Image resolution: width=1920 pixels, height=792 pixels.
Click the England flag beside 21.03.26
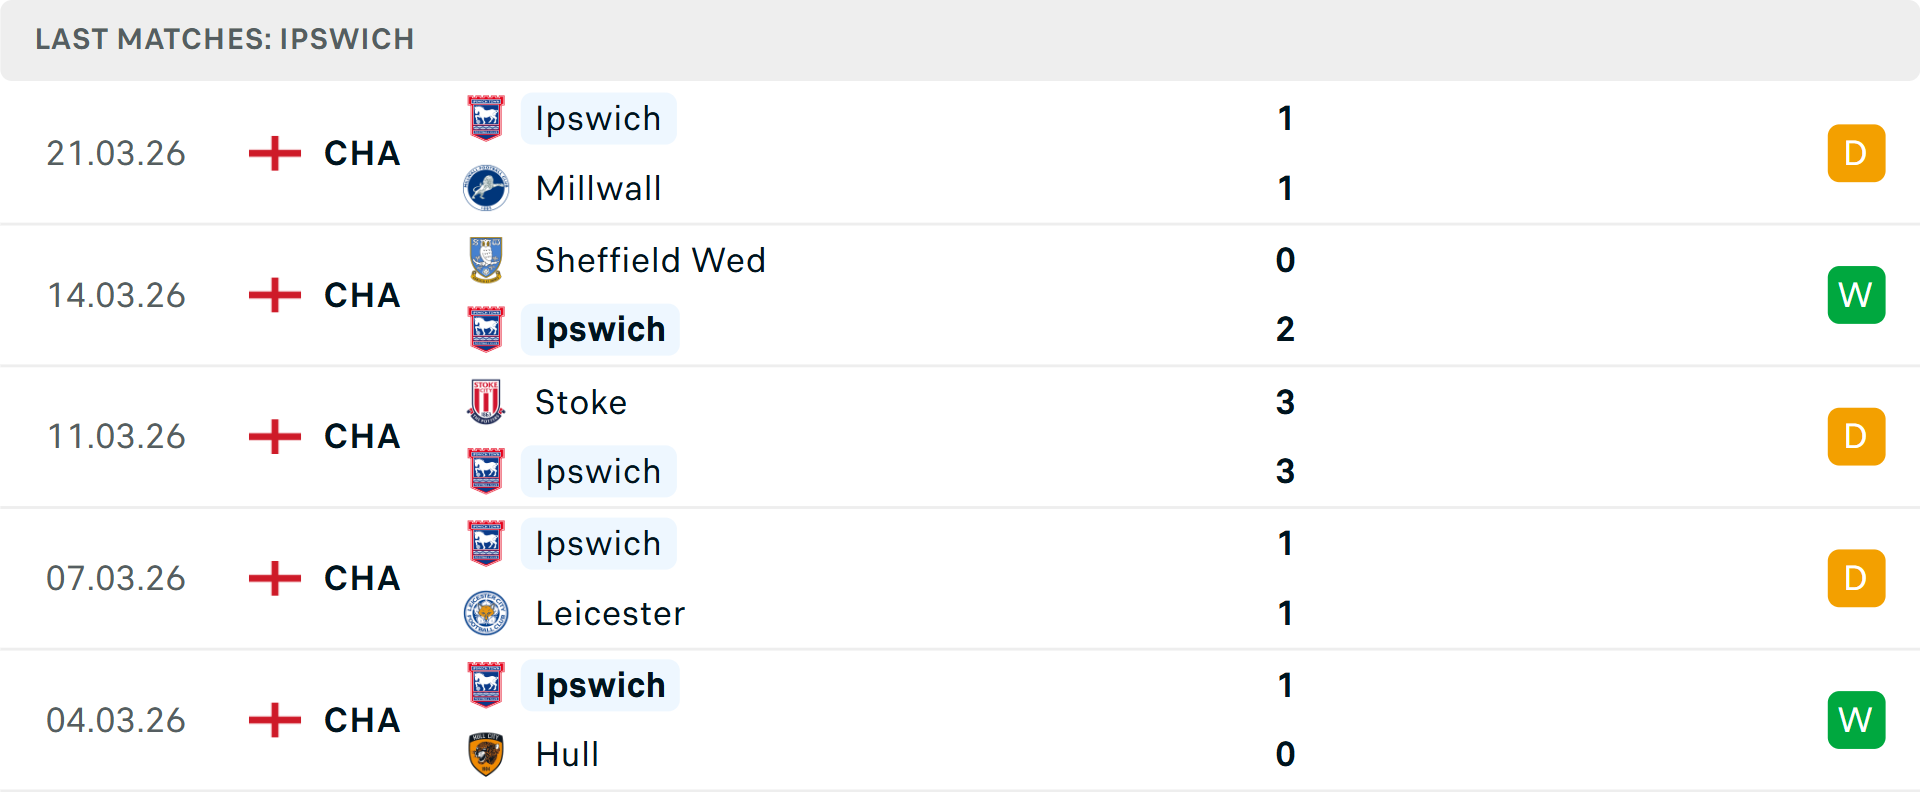coord(273,153)
